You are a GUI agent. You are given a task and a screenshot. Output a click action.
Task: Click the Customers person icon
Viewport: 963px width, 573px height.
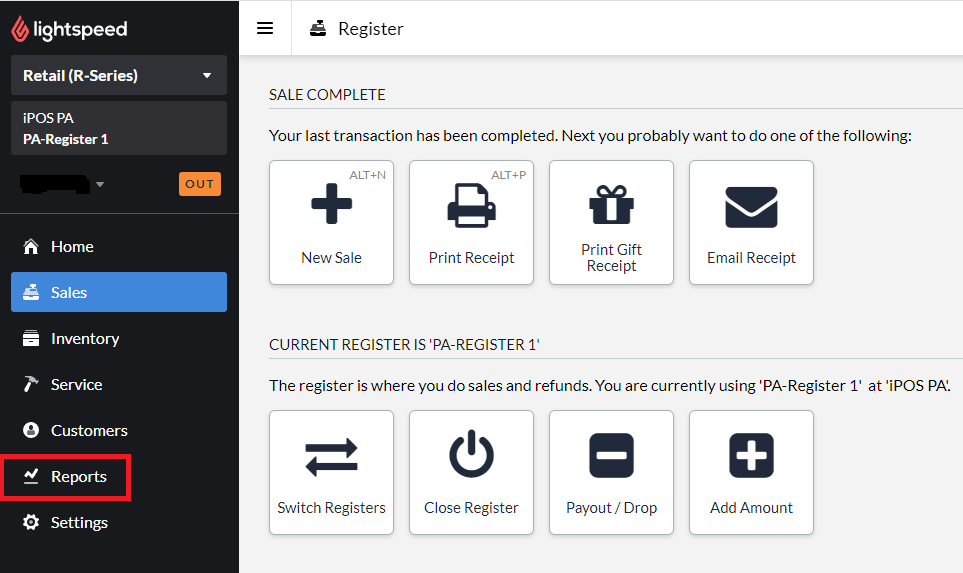click(31, 431)
